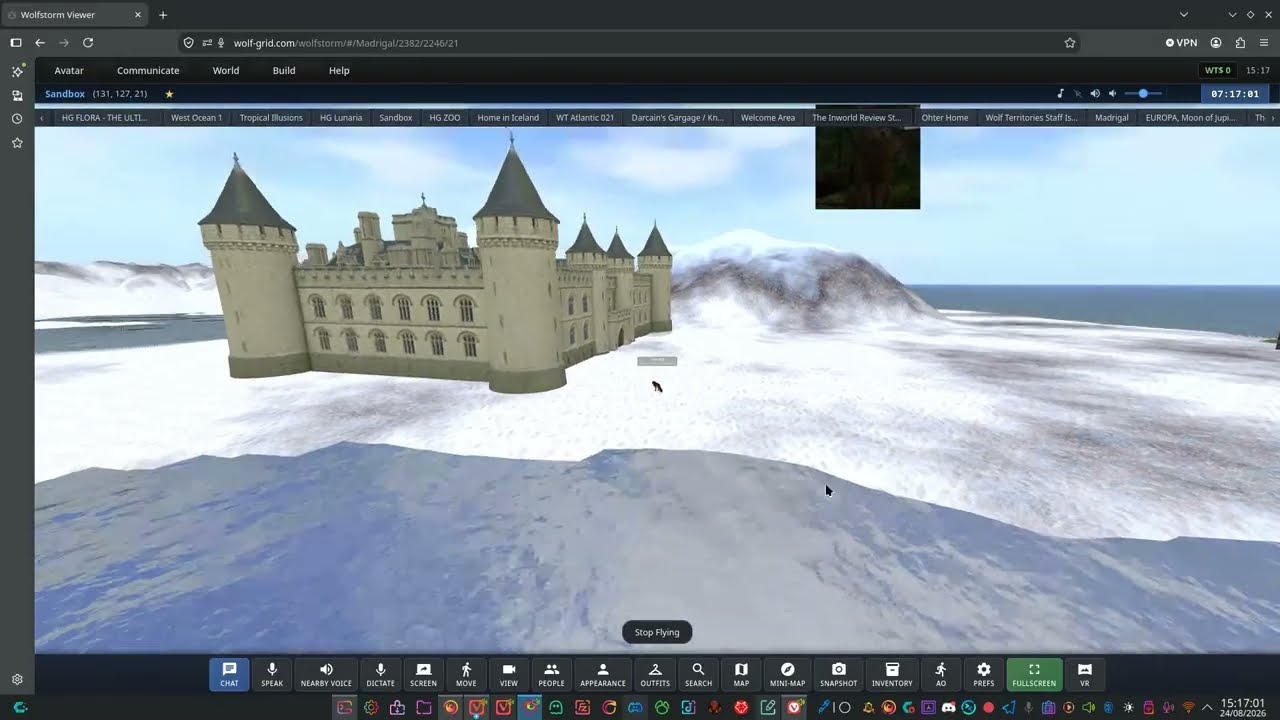Viewport: 1280px width, 720px height.
Task: Open the browser hamburger menu
Action: click(1265, 43)
